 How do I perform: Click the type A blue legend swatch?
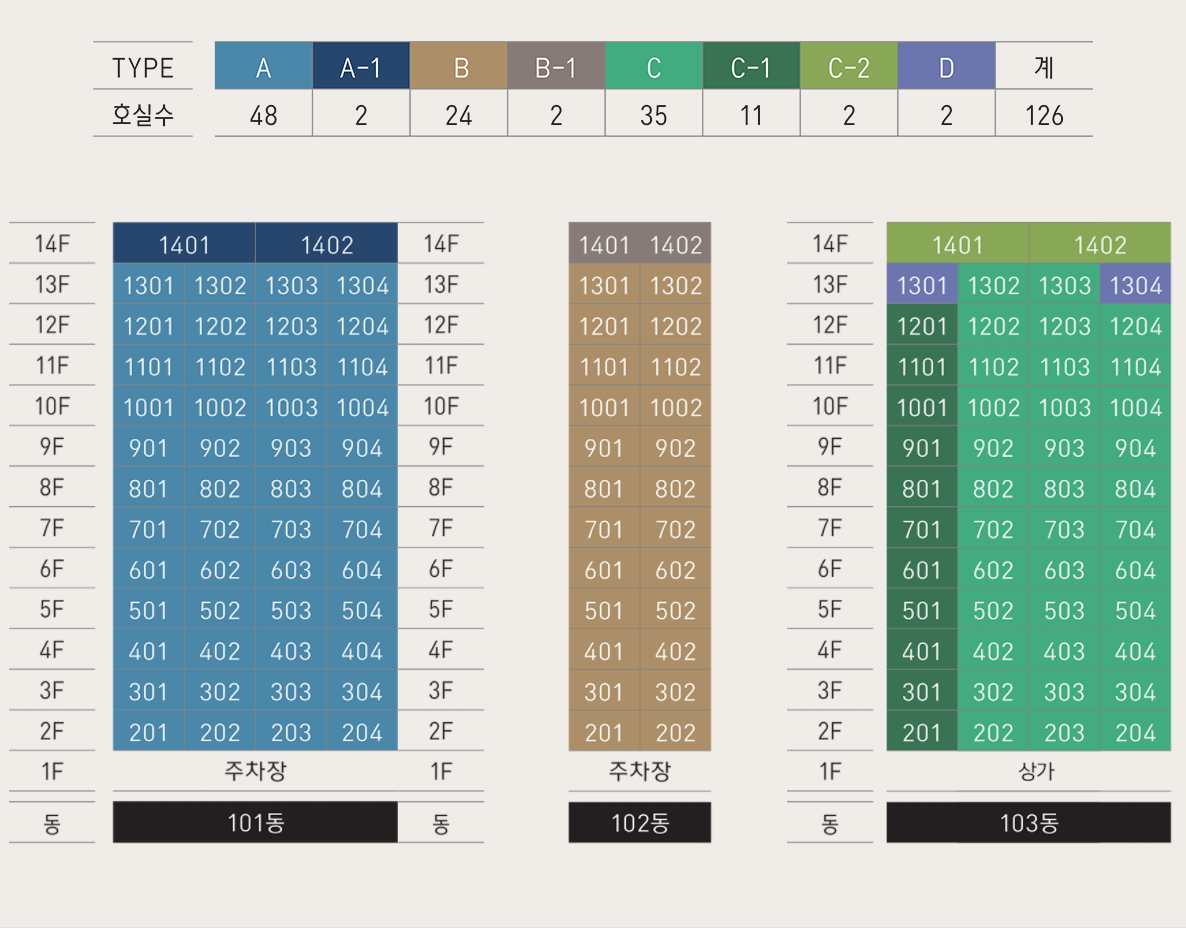[x=264, y=67]
